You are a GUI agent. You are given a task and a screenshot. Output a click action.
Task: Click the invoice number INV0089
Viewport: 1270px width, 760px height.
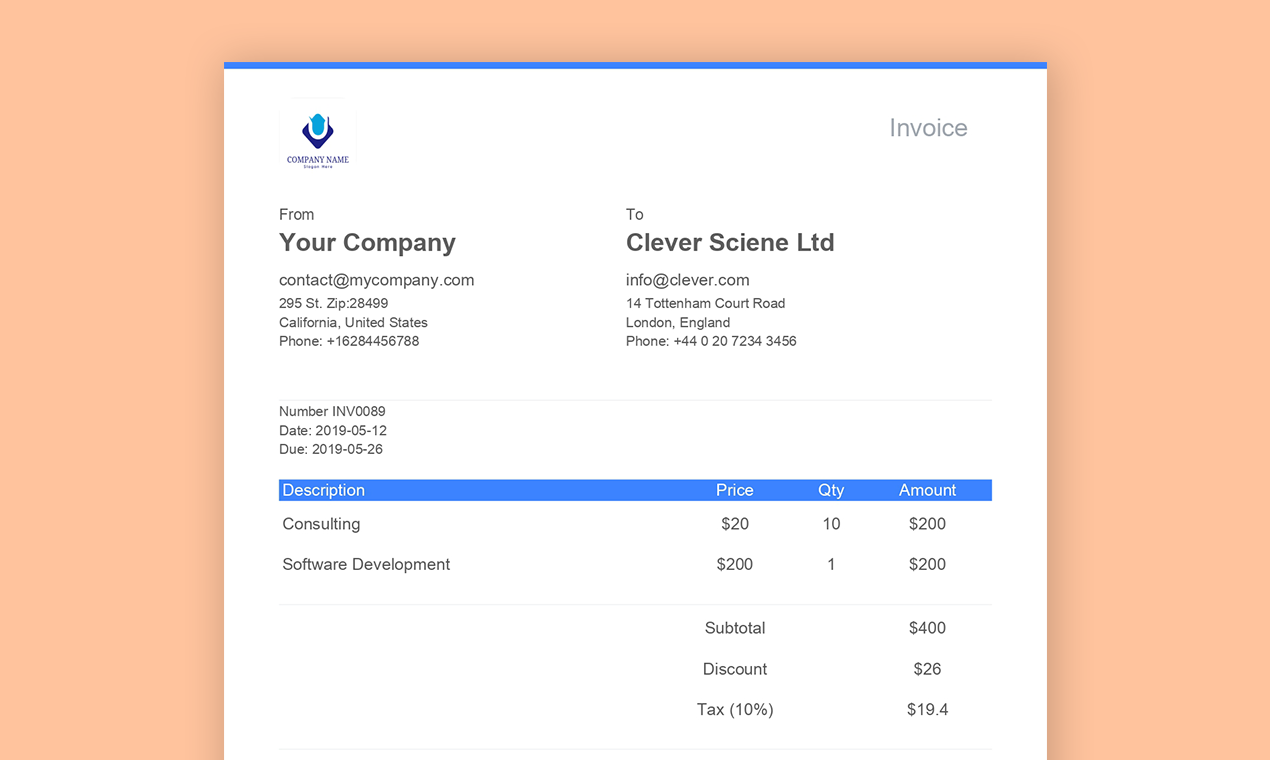pos(358,411)
